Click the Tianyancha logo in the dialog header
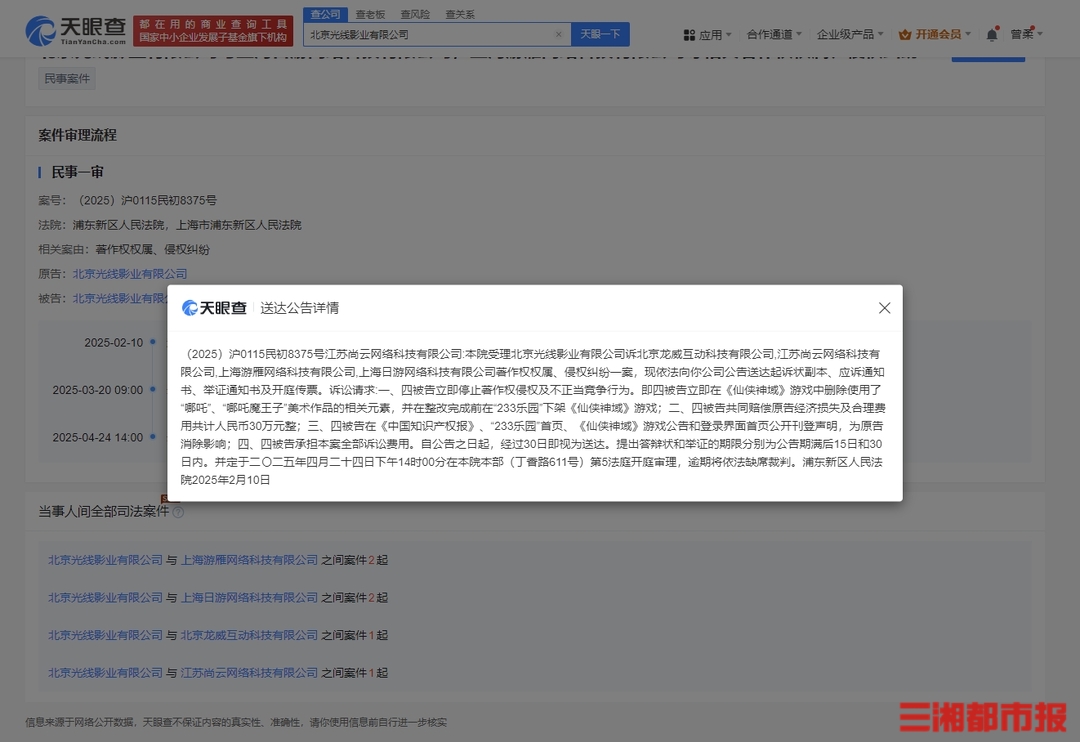 (214, 308)
